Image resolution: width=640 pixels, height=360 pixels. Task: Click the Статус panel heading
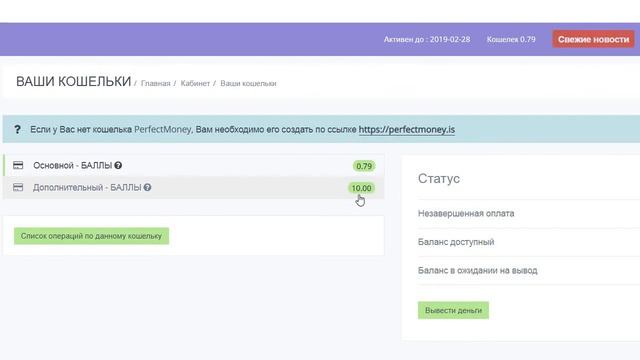coord(439,178)
